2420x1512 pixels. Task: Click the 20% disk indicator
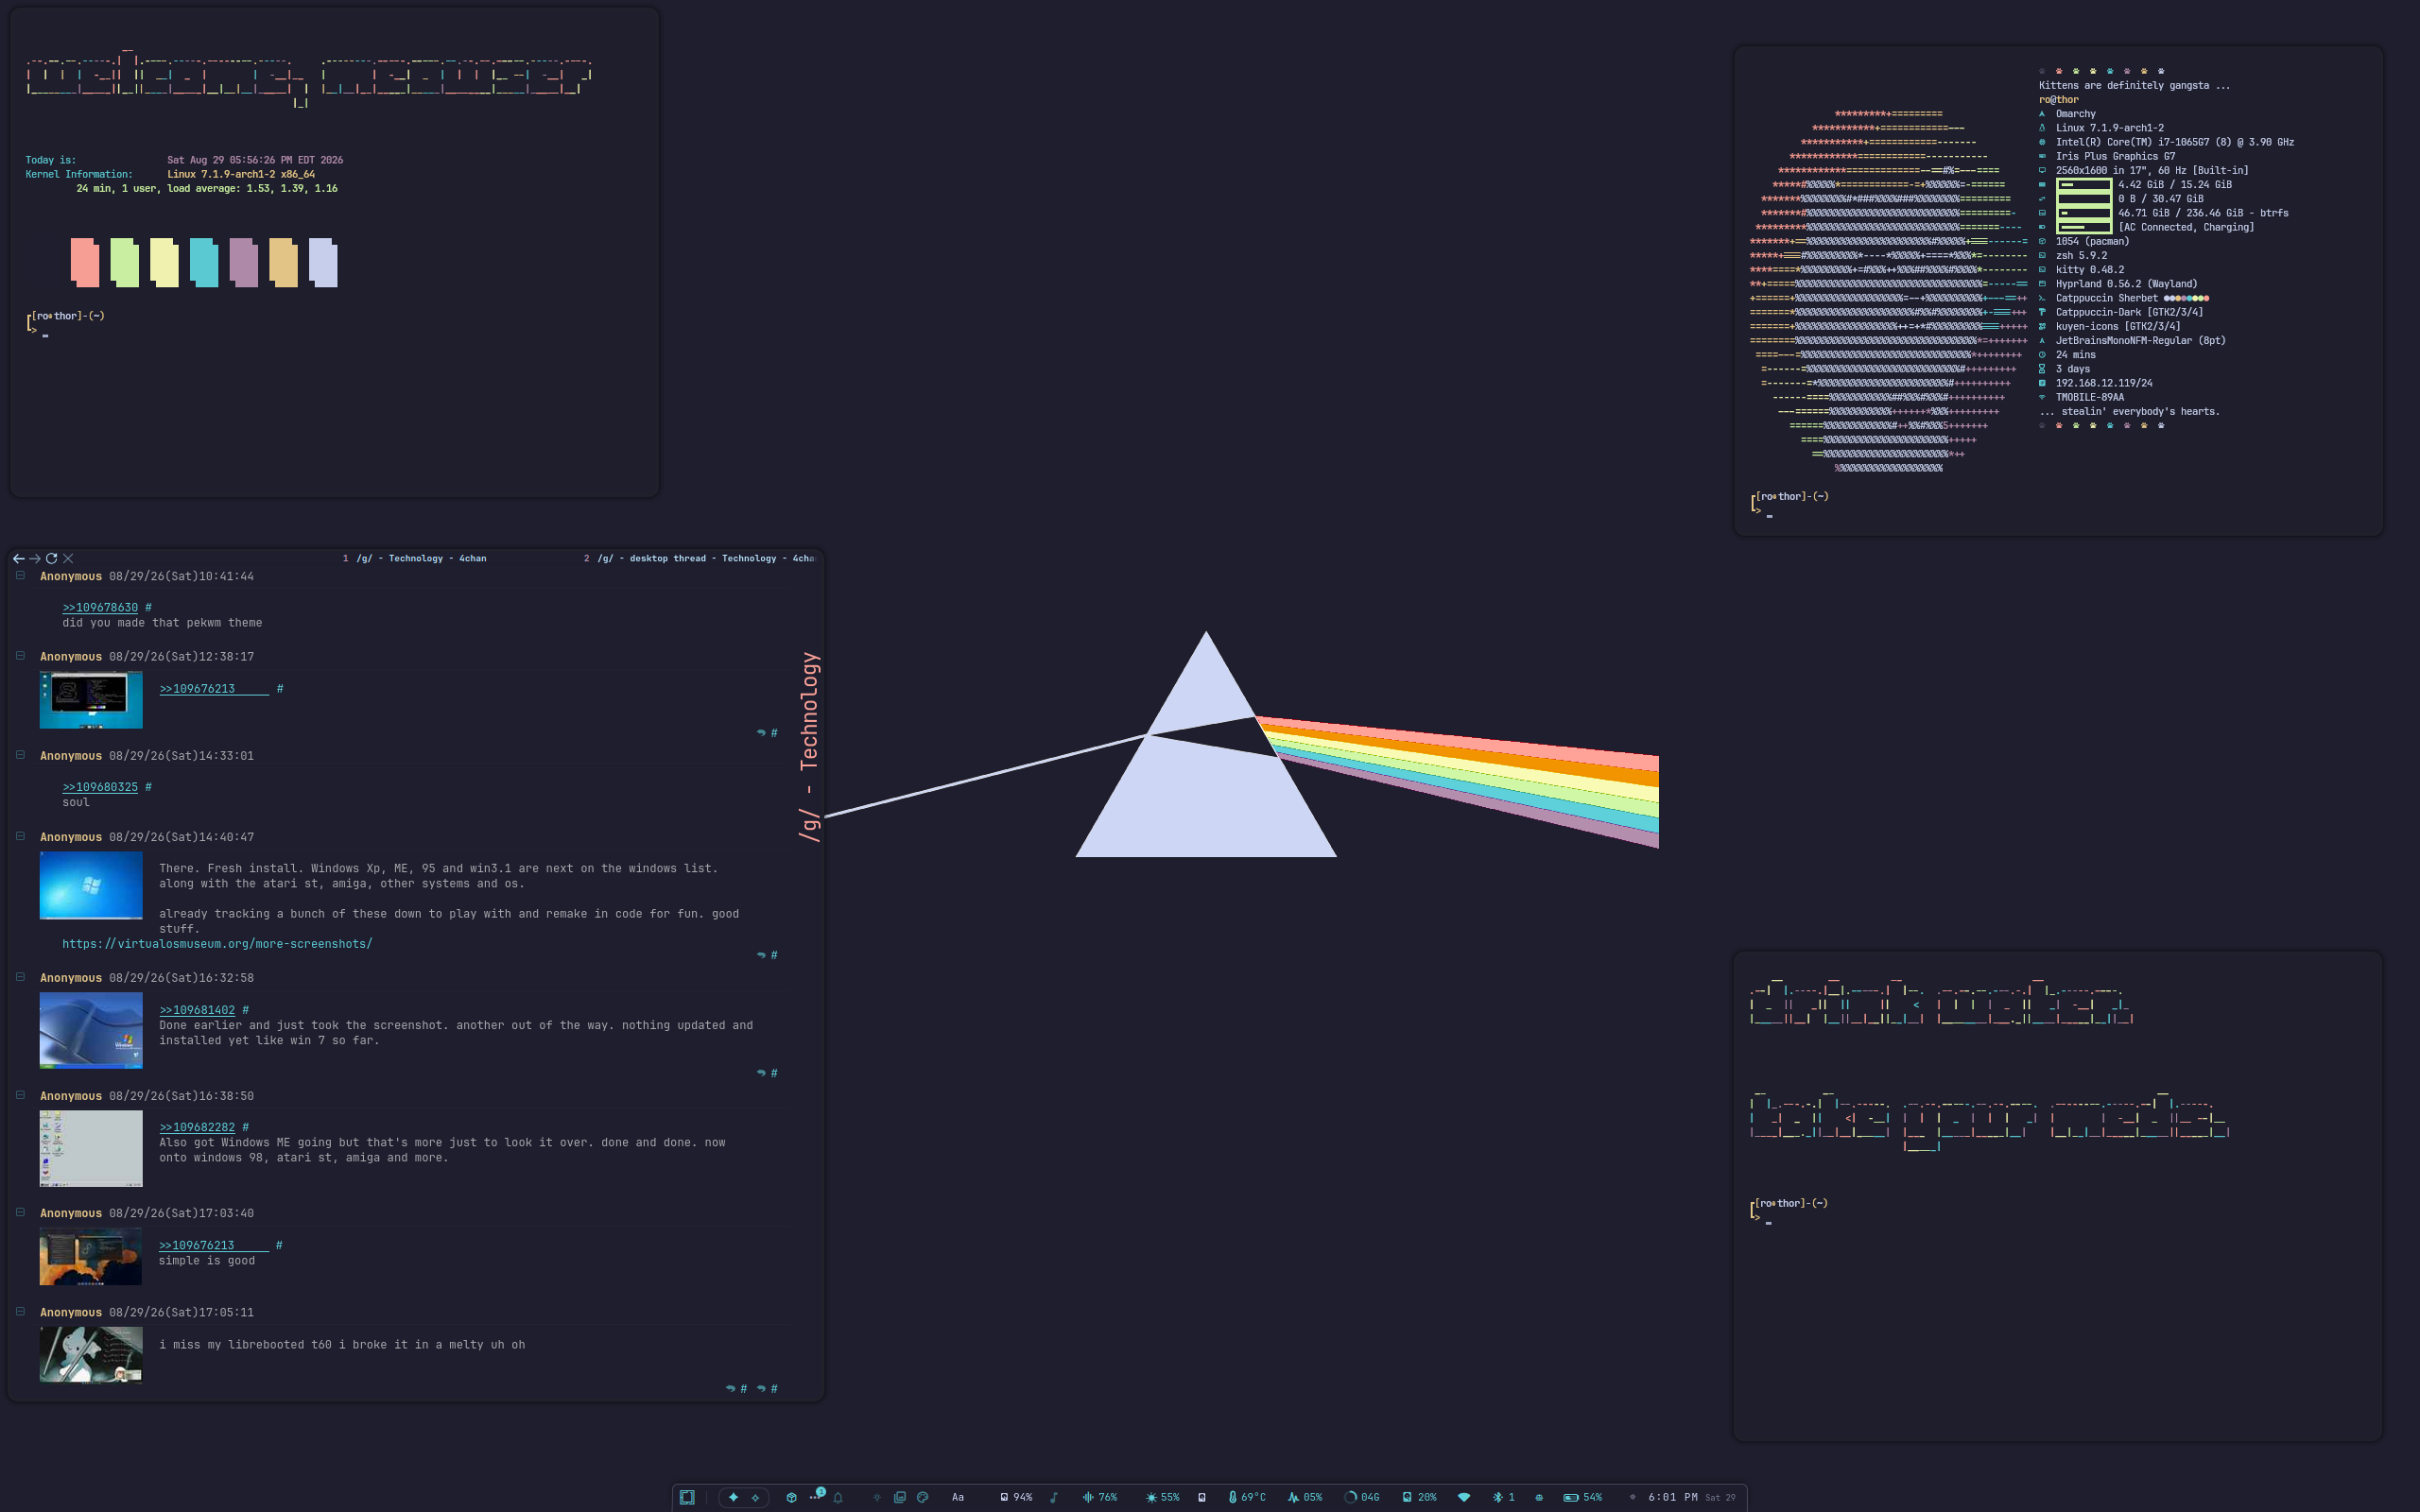pyautogui.click(x=1419, y=1497)
